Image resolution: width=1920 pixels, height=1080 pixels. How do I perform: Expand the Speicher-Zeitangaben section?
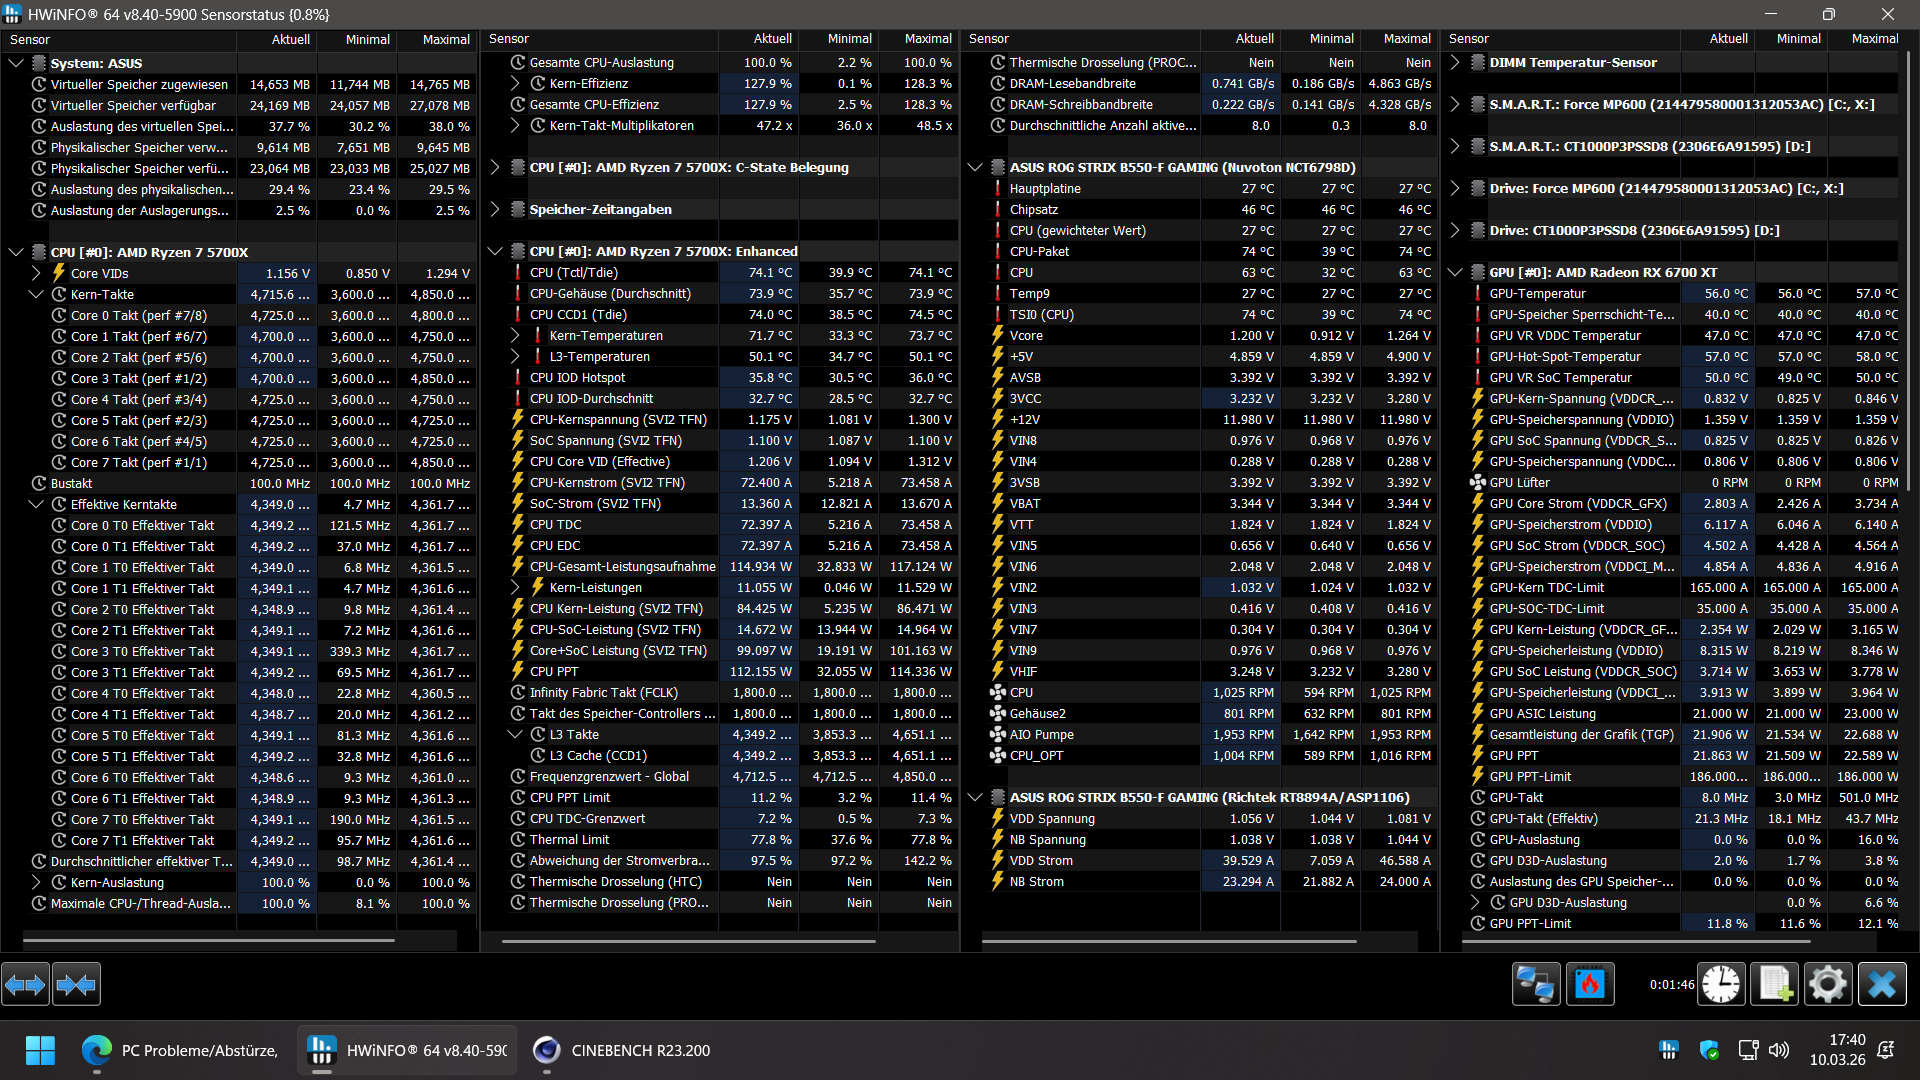point(495,209)
